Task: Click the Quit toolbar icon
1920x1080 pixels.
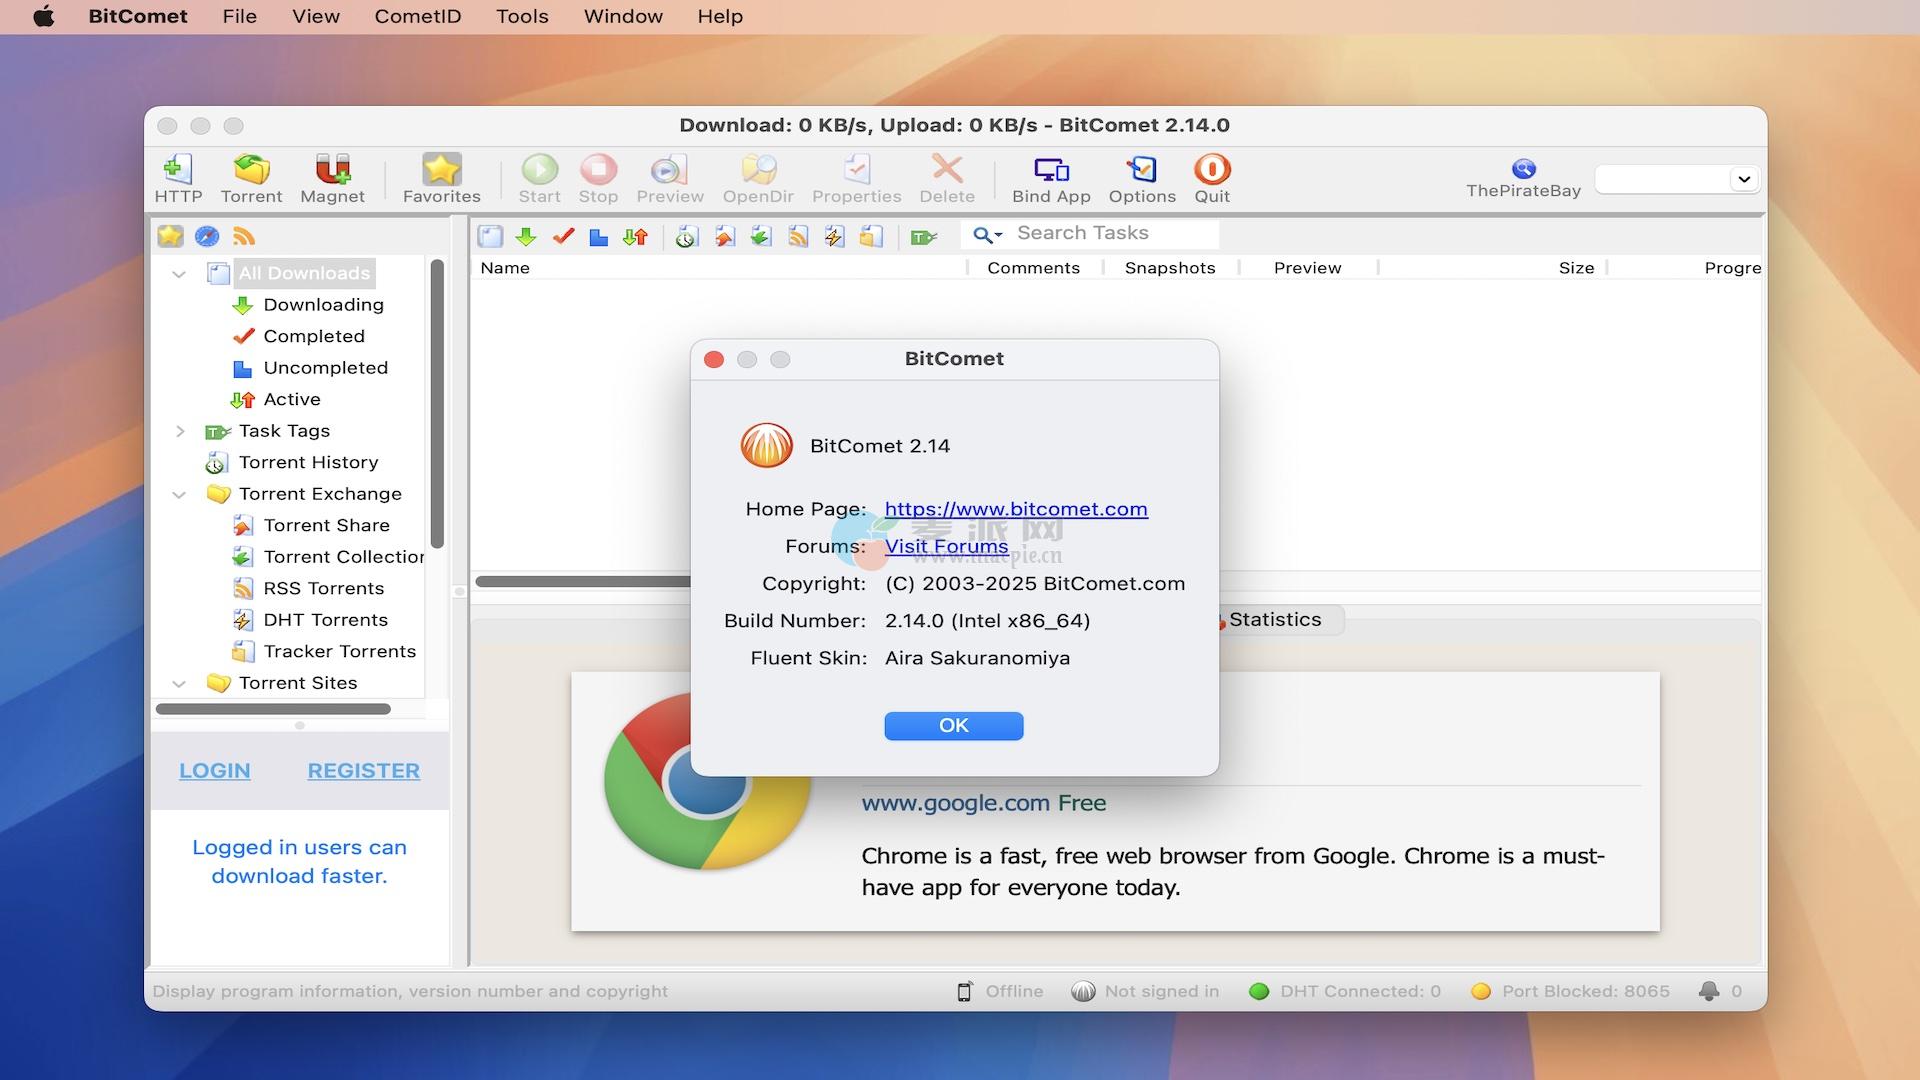Action: point(1212,179)
